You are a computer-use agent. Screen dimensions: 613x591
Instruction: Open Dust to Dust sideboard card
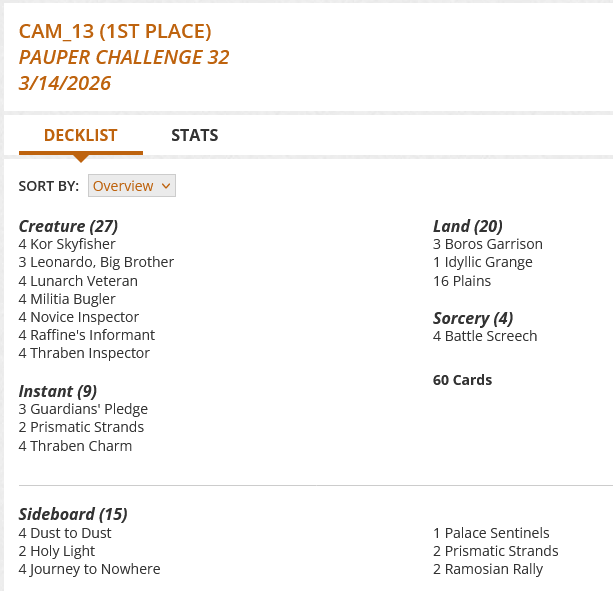(71, 533)
